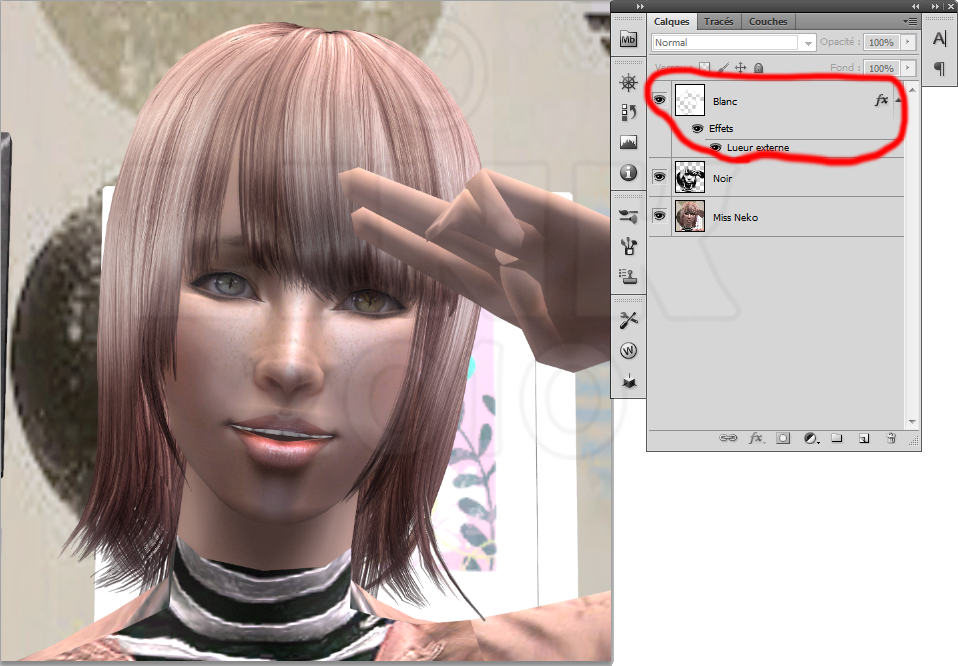Toggle visibility of Lueur externe effect
The height and width of the screenshot is (666, 958).
pos(715,148)
